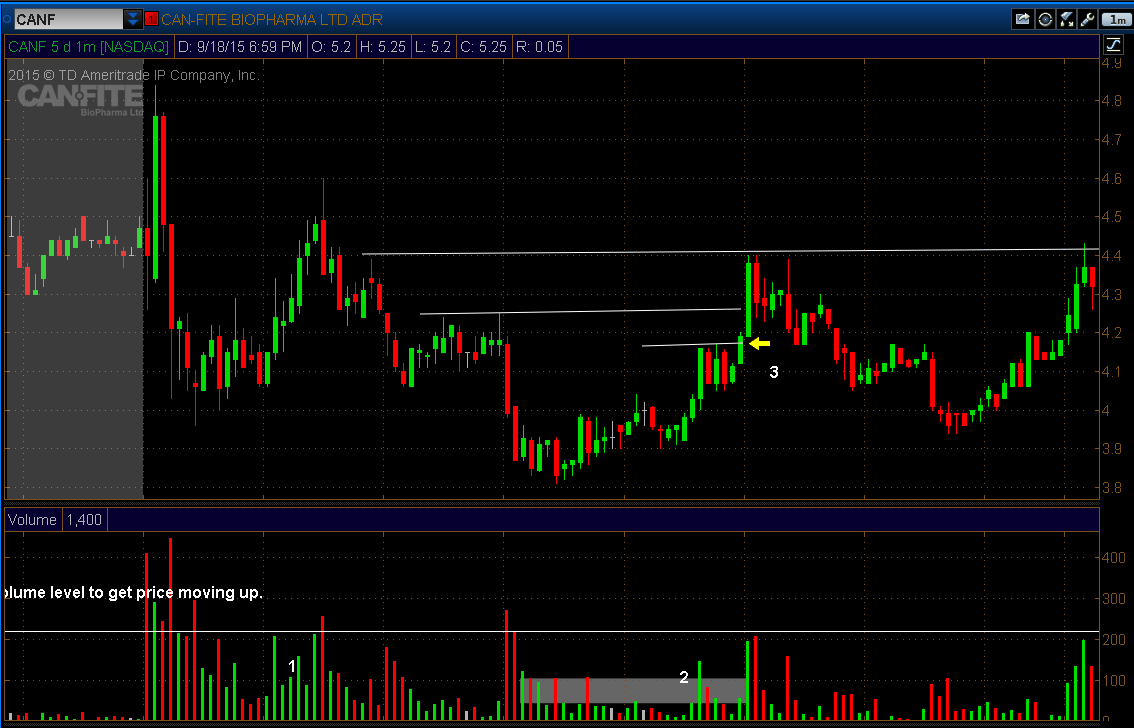
Task: Click the blue circle symbol link icon
Action: point(7,20)
